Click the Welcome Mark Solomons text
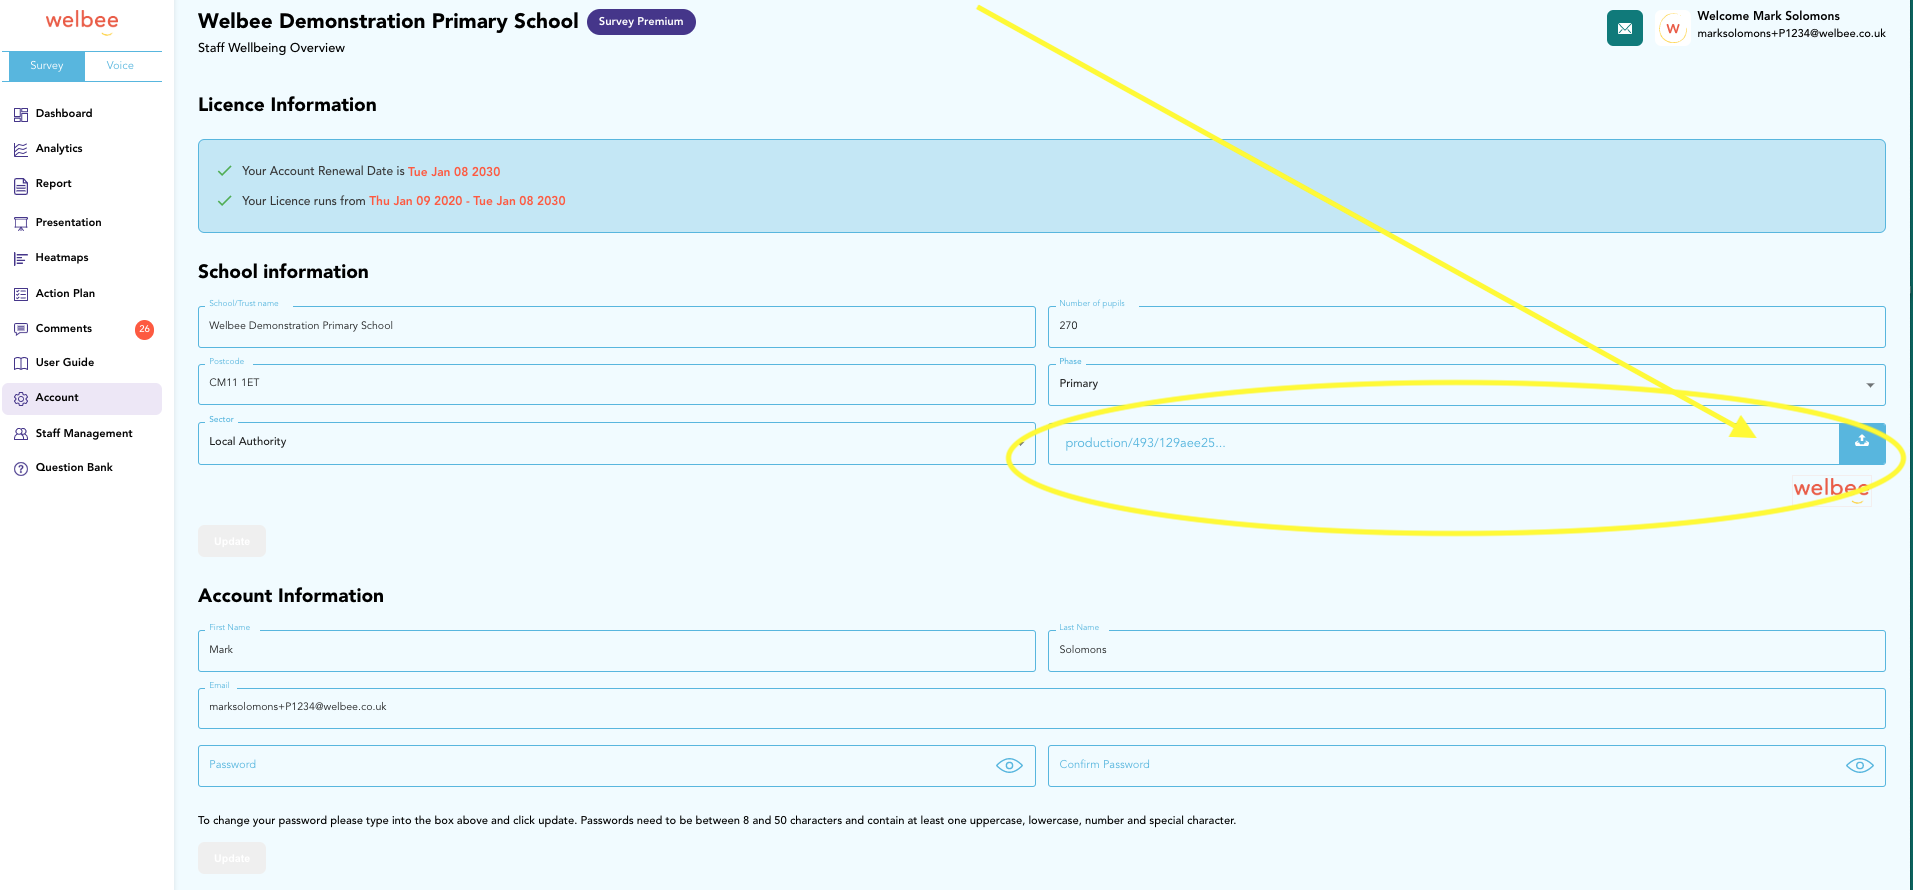The height and width of the screenshot is (890, 1913). (x=1768, y=16)
